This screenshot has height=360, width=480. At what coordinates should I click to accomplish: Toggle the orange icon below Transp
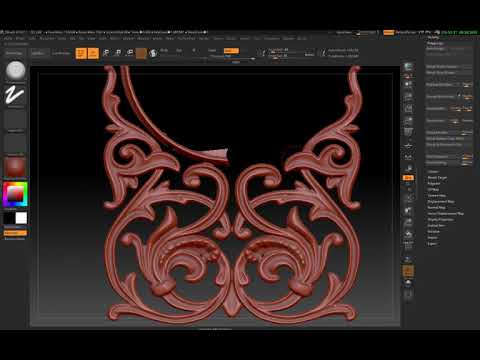408,271
